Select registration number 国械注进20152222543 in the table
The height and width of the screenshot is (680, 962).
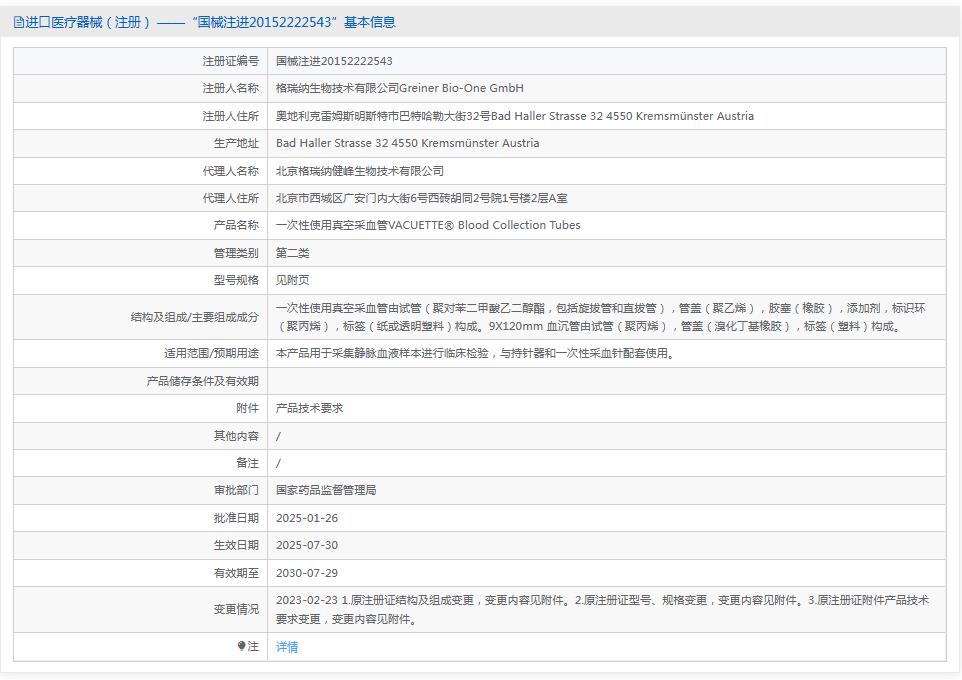pyautogui.click(x=334, y=61)
